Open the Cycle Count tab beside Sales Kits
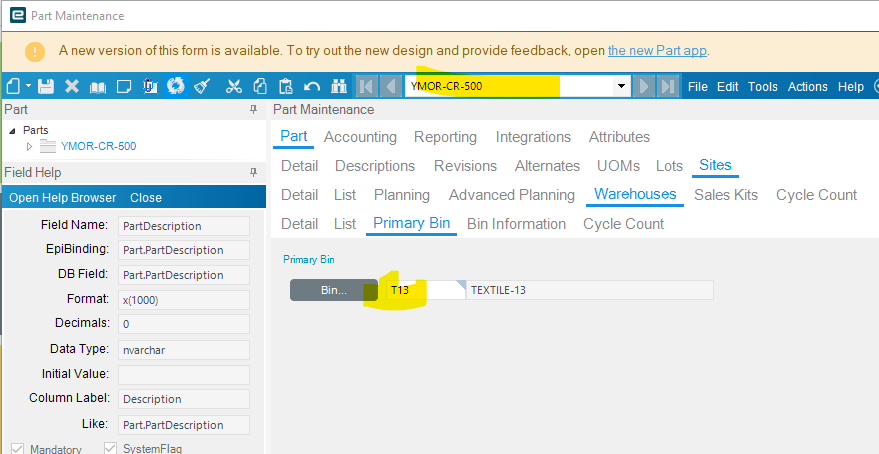 (x=816, y=195)
